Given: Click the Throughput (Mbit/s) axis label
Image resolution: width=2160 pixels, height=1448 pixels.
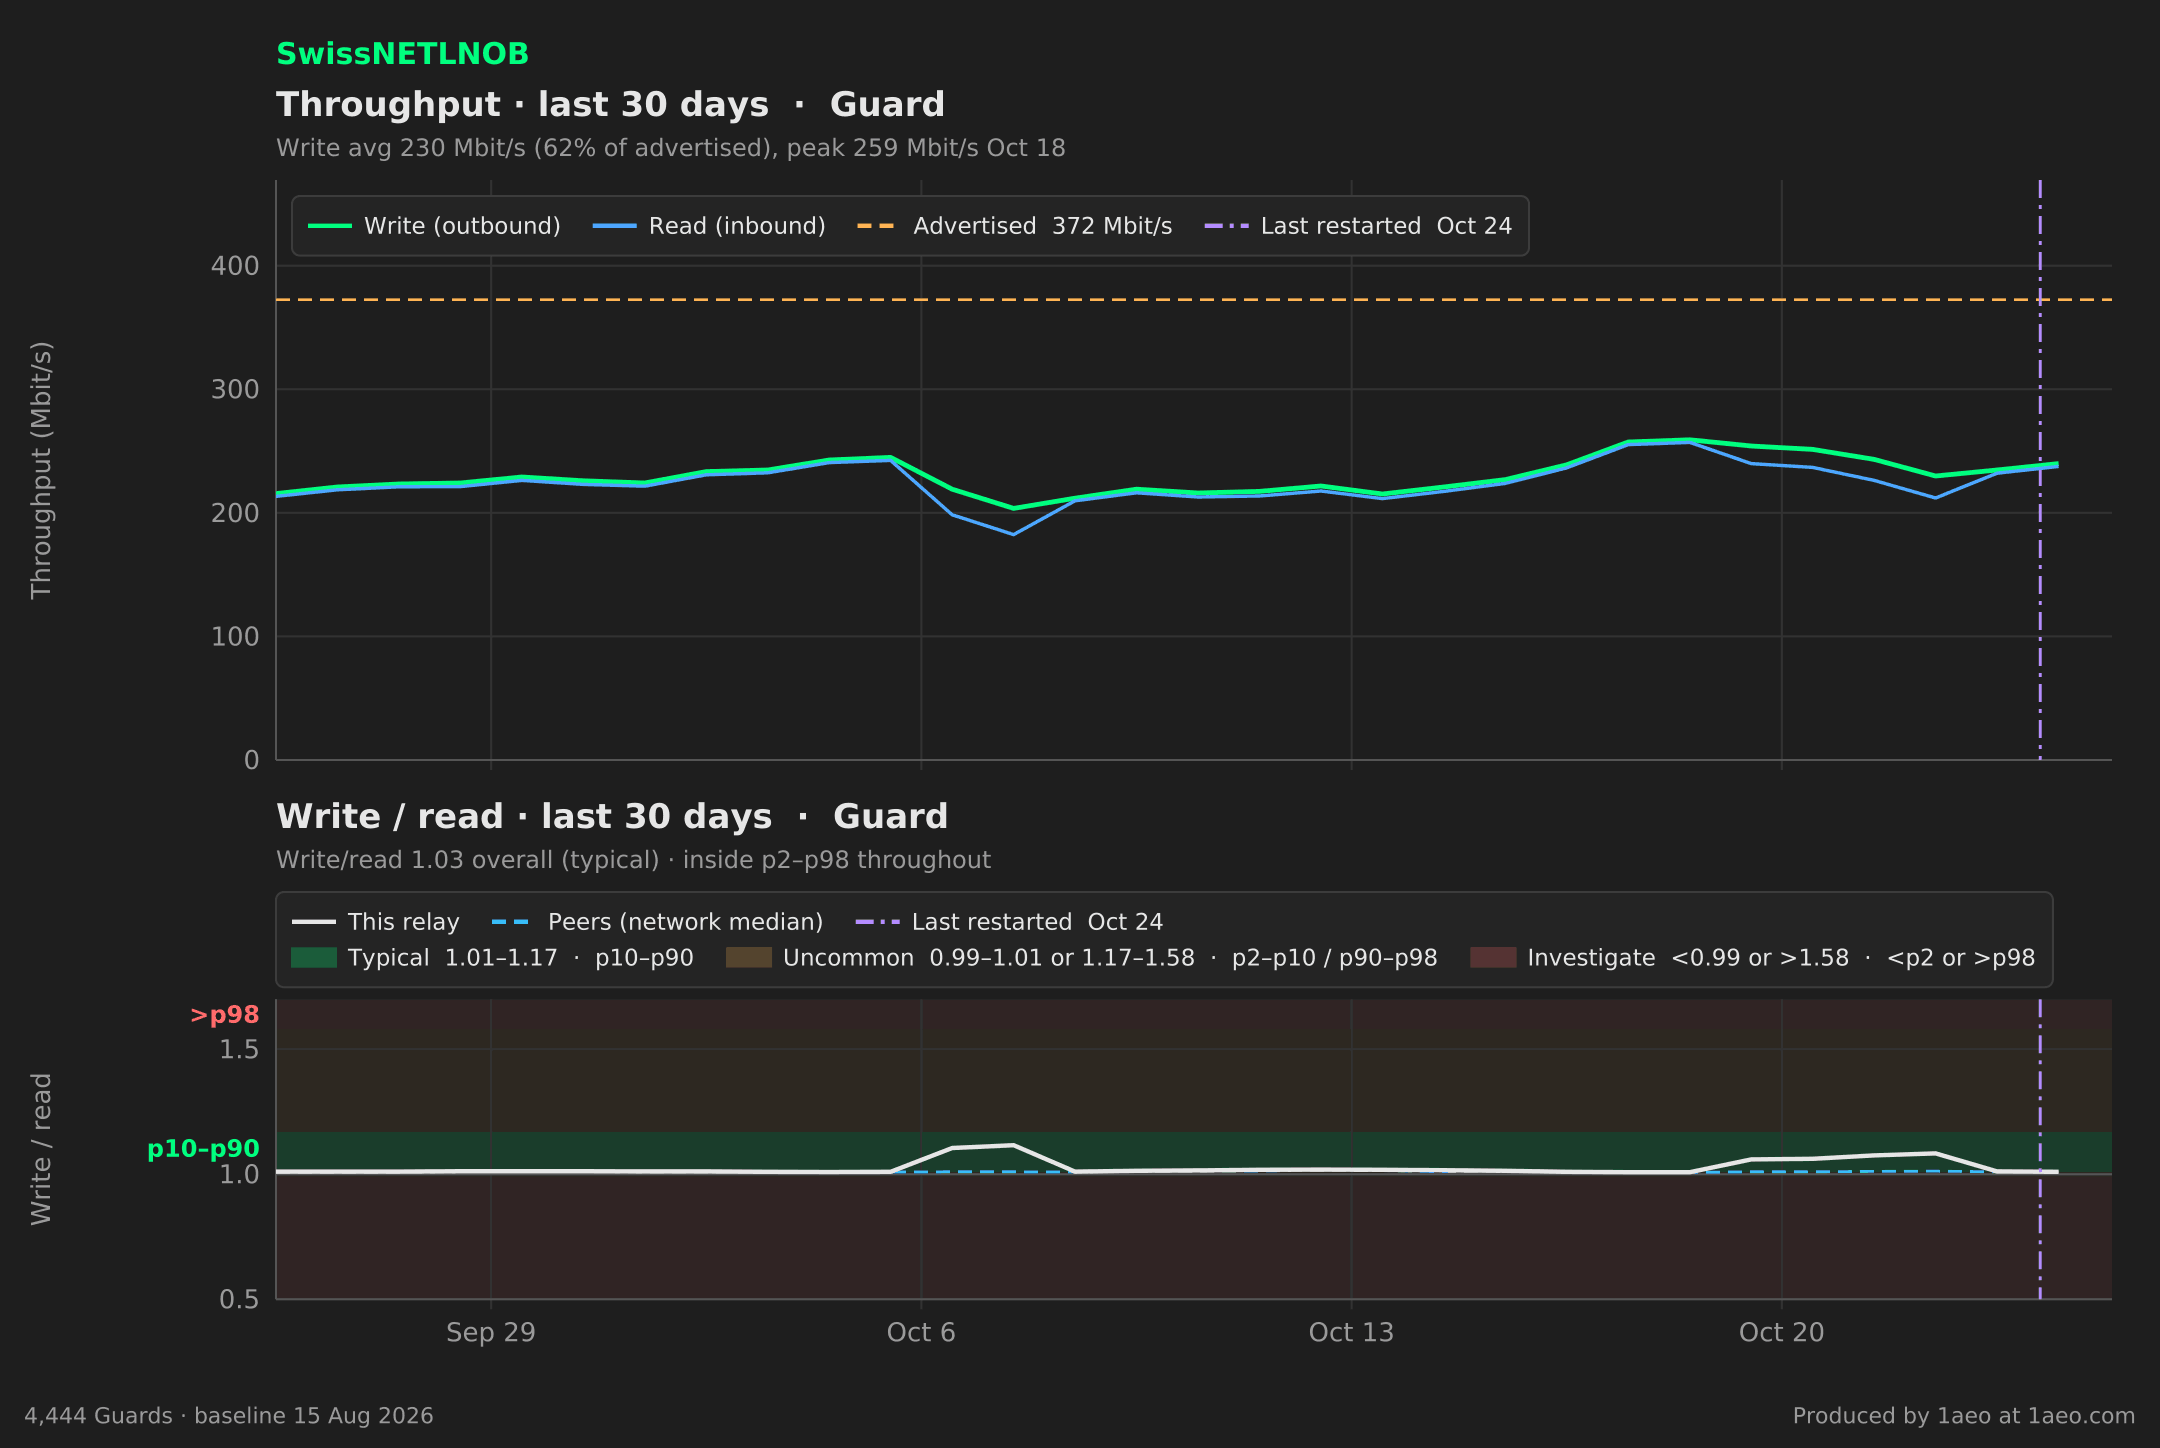Looking at the screenshot, I should [x=41, y=470].
